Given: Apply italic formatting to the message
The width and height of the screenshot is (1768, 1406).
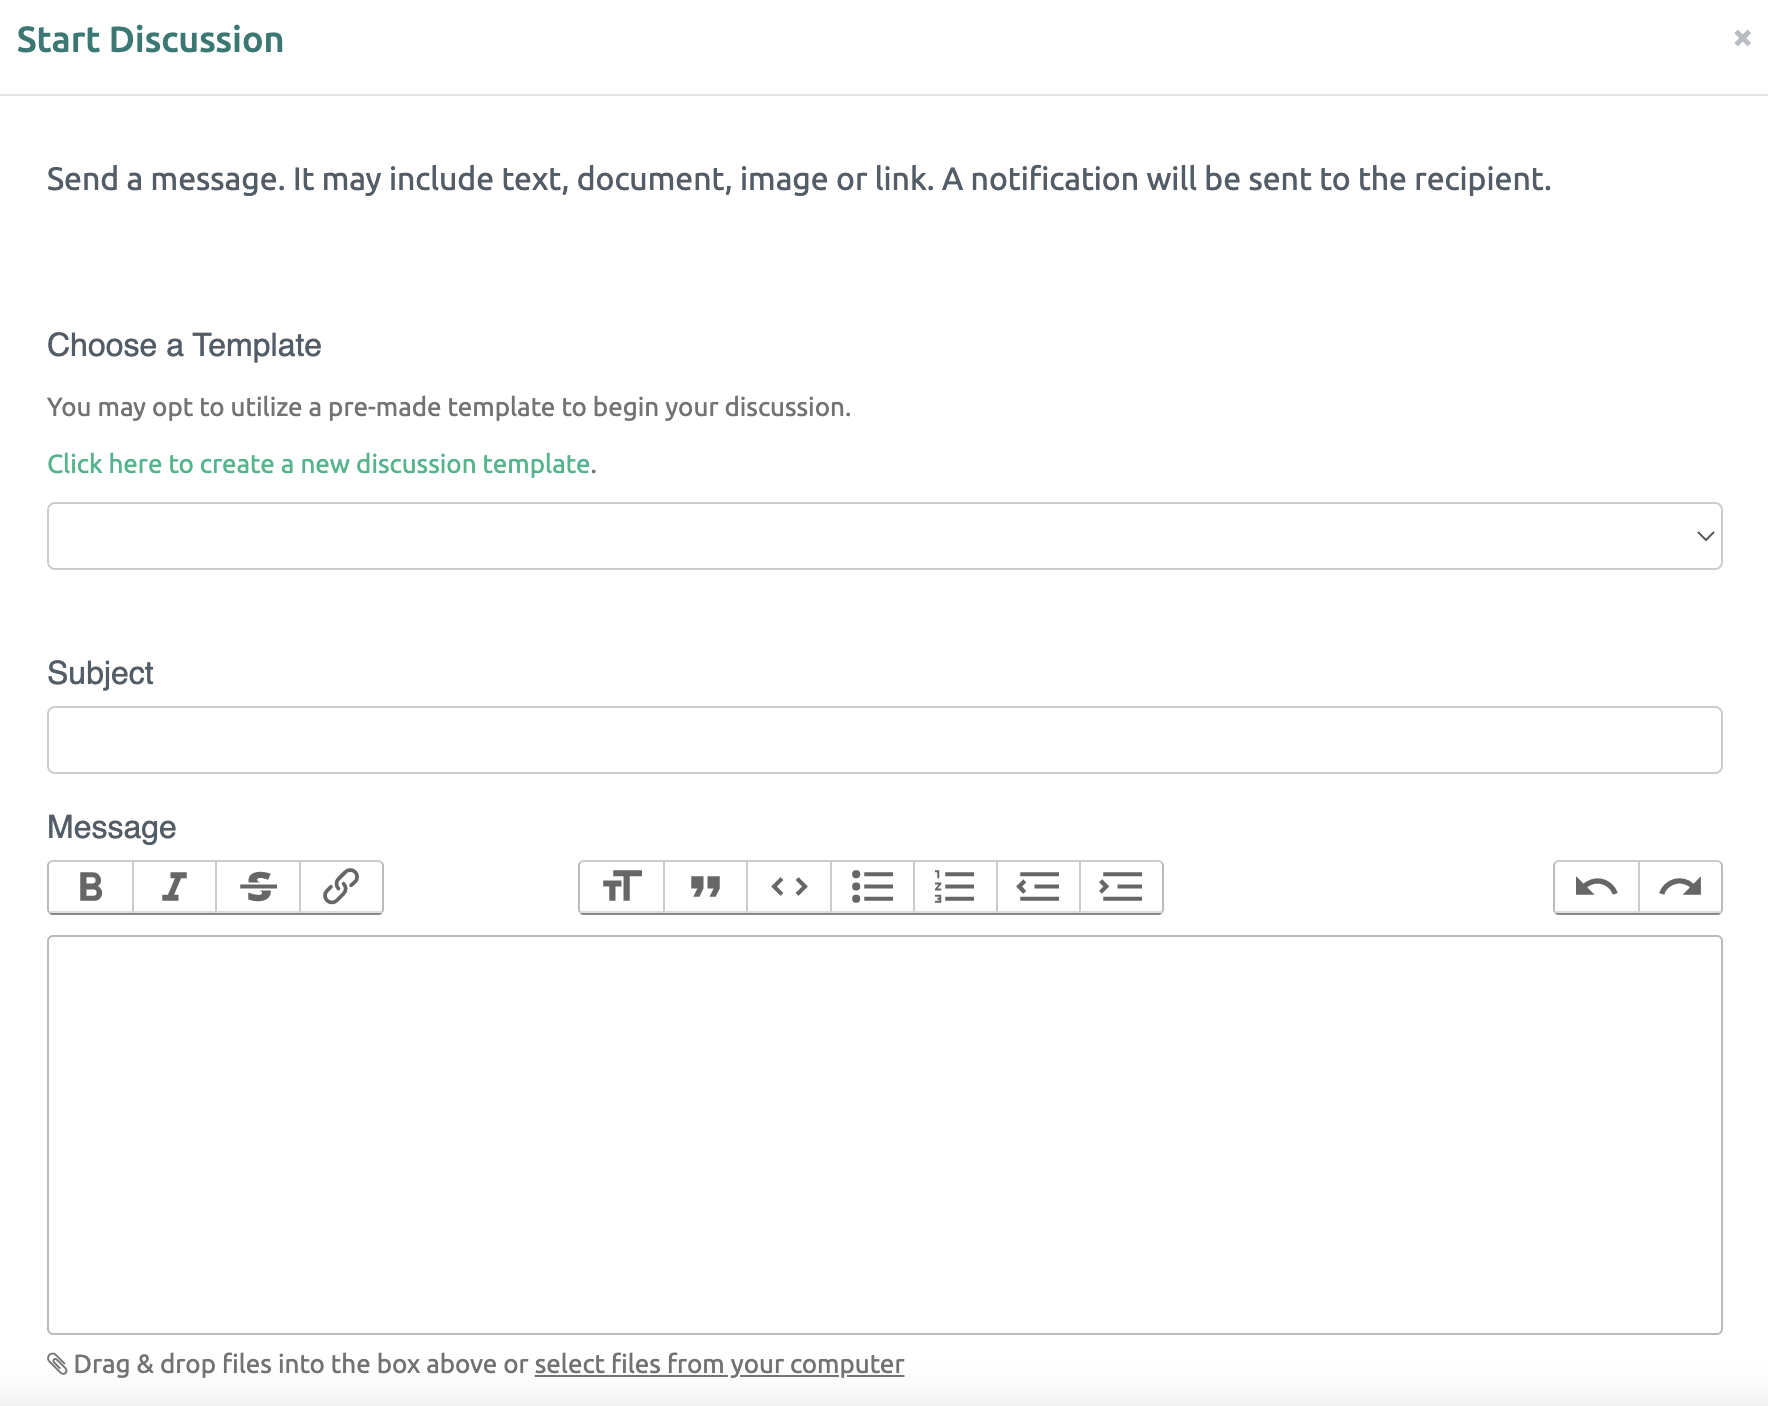Looking at the screenshot, I should (x=173, y=886).
